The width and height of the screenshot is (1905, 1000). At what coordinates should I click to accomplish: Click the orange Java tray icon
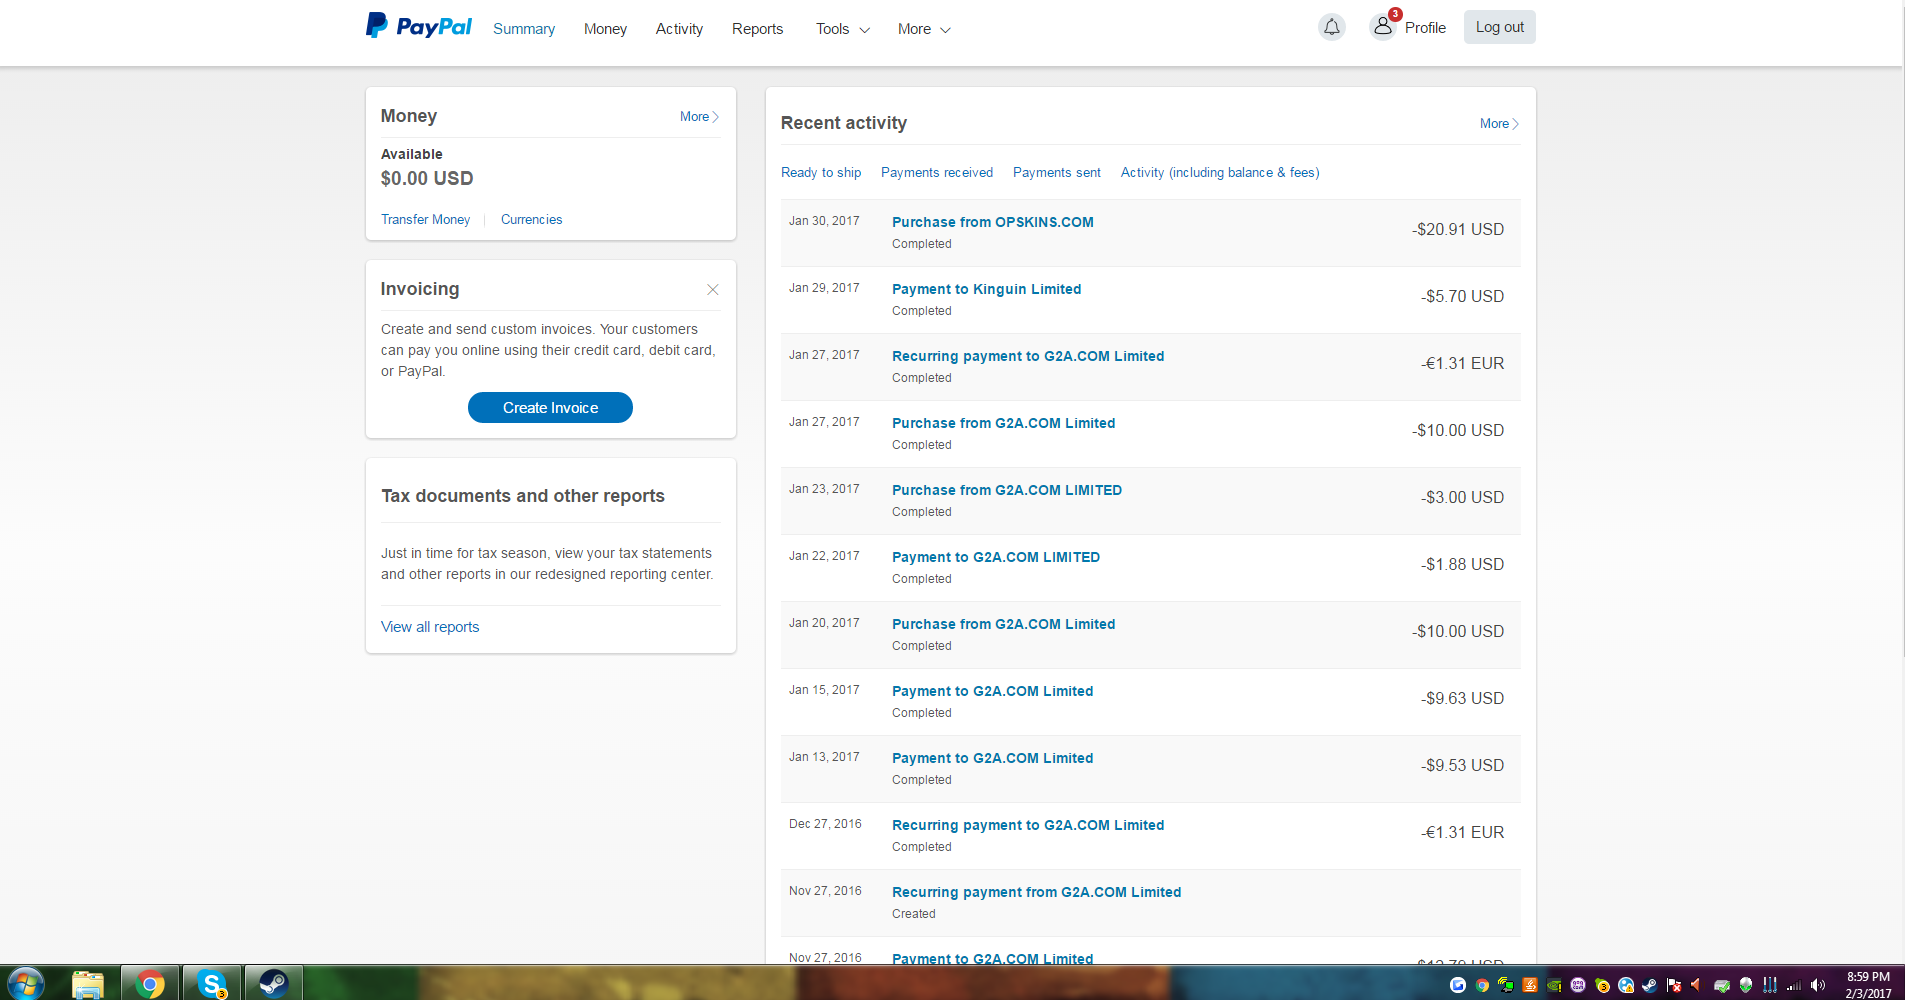click(x=1530, y=985)
